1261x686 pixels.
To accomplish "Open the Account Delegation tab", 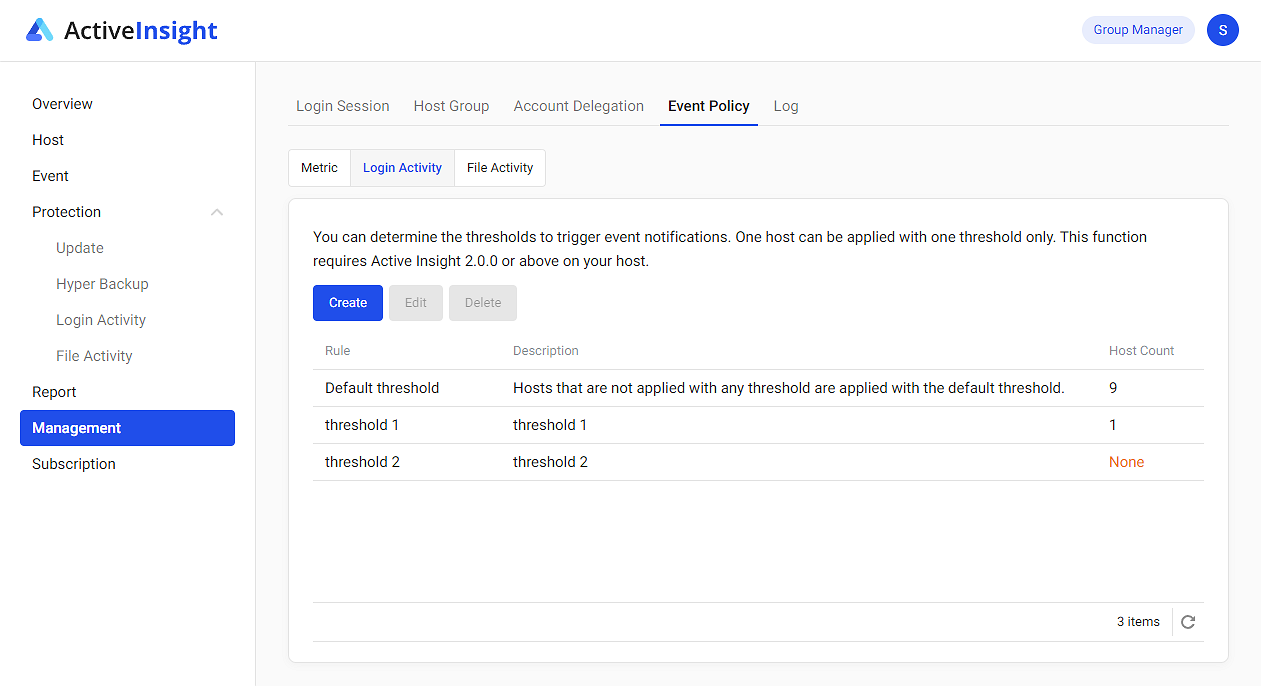I will click(578, 105).
